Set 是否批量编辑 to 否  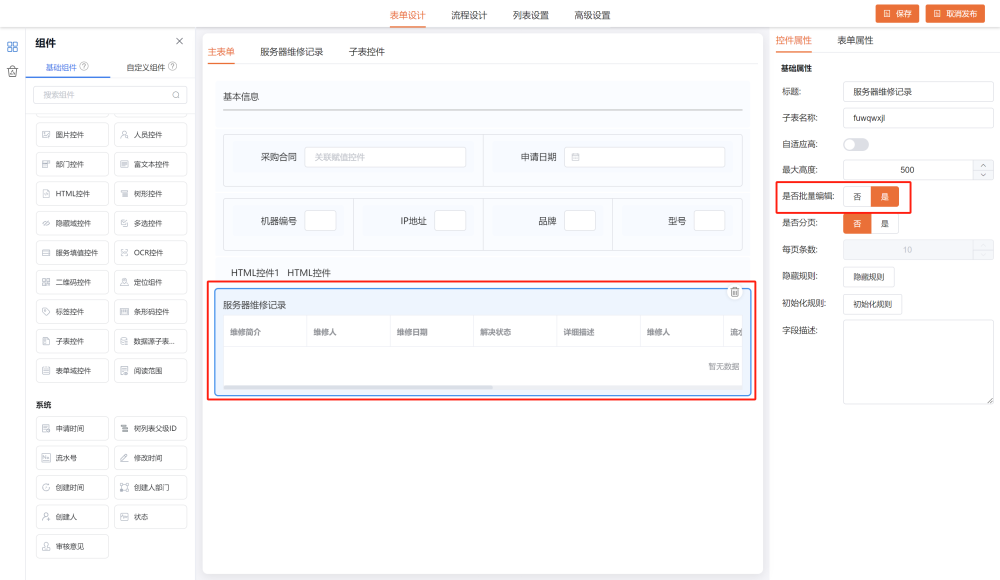(x=857, y=197)
